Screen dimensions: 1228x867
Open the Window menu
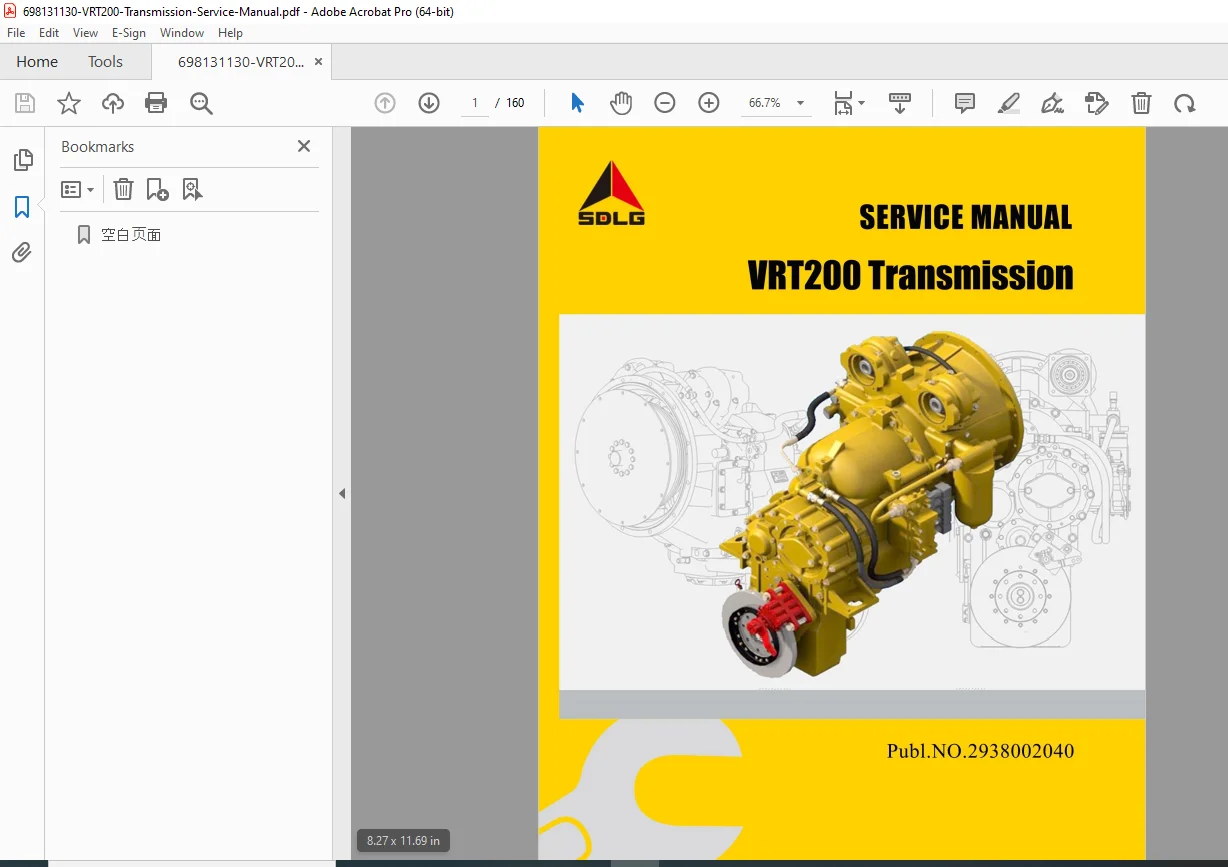click(x=182, y=33)
